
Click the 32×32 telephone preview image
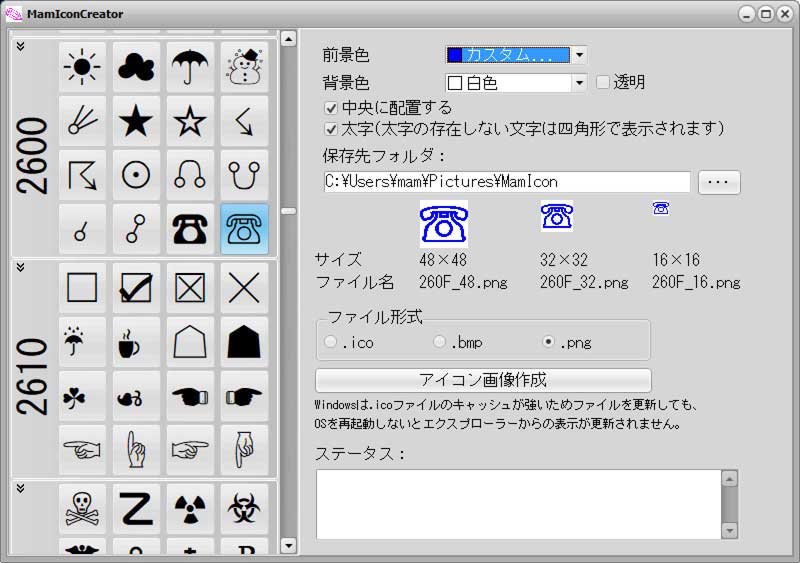tap(557, 216)
